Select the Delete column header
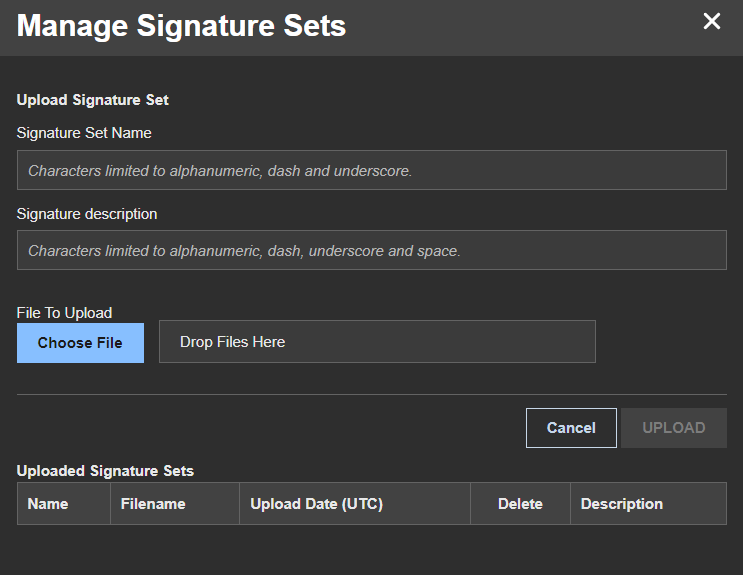This screenshot has height=575, width=743. pos(520,503)
